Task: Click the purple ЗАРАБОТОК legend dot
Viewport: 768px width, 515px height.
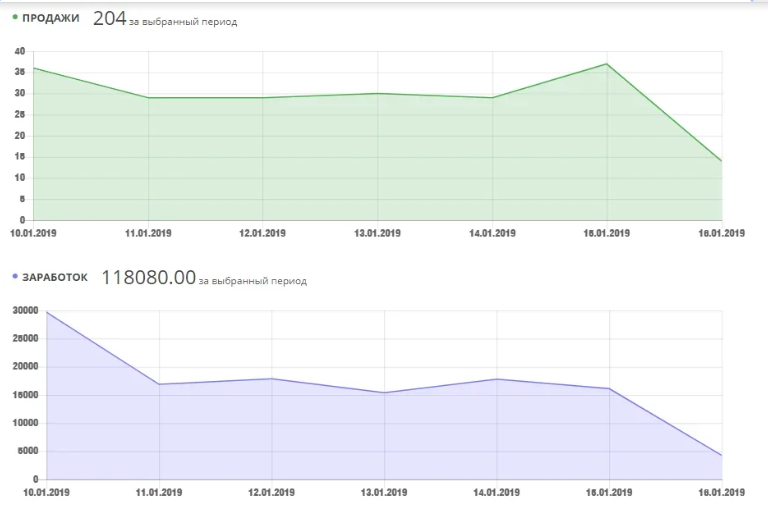Action: point(15,276)
